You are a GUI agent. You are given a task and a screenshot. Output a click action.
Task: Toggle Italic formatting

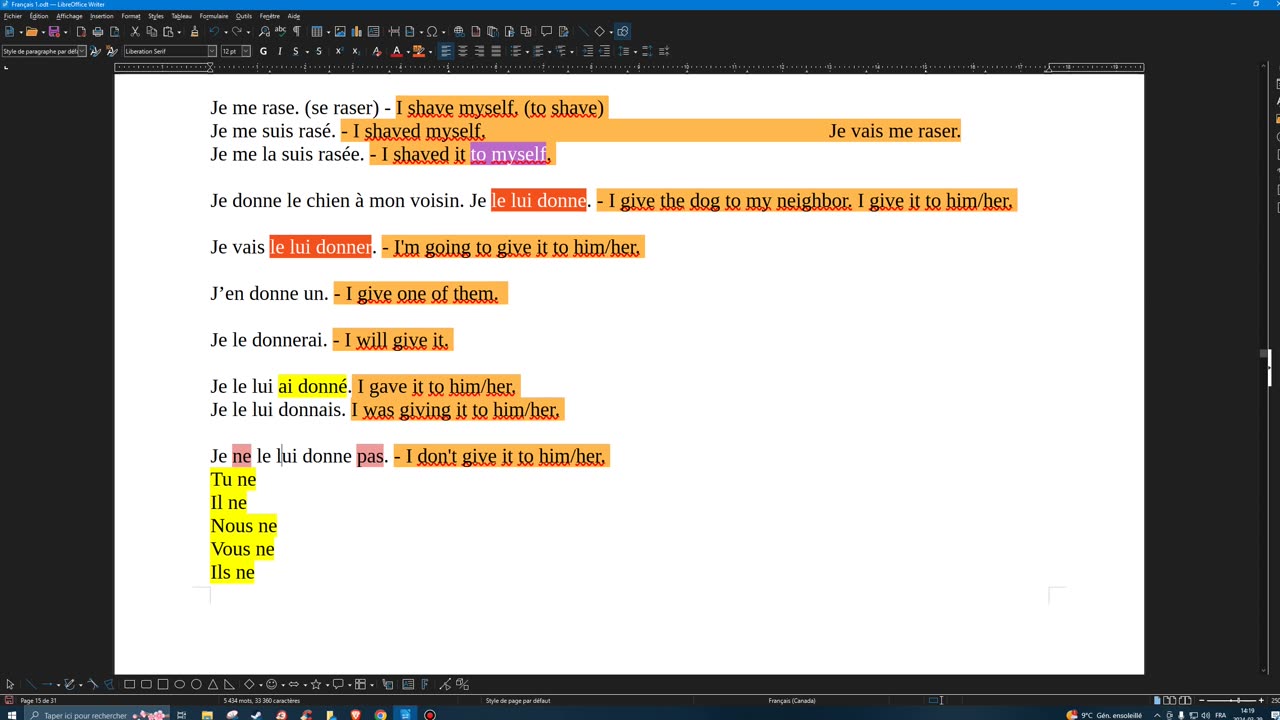[279, 51]
